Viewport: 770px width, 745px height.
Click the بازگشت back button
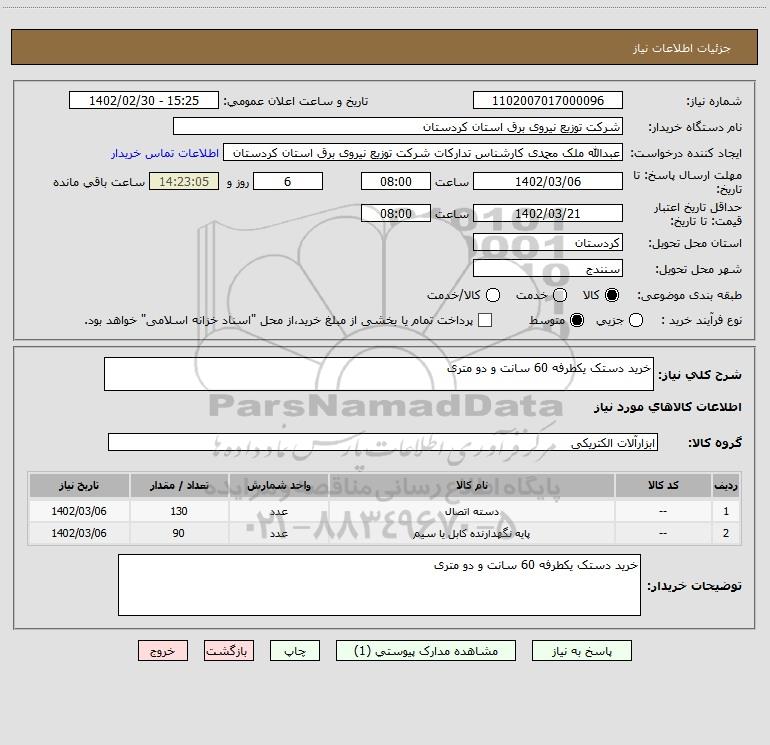[x=229, y=651]
